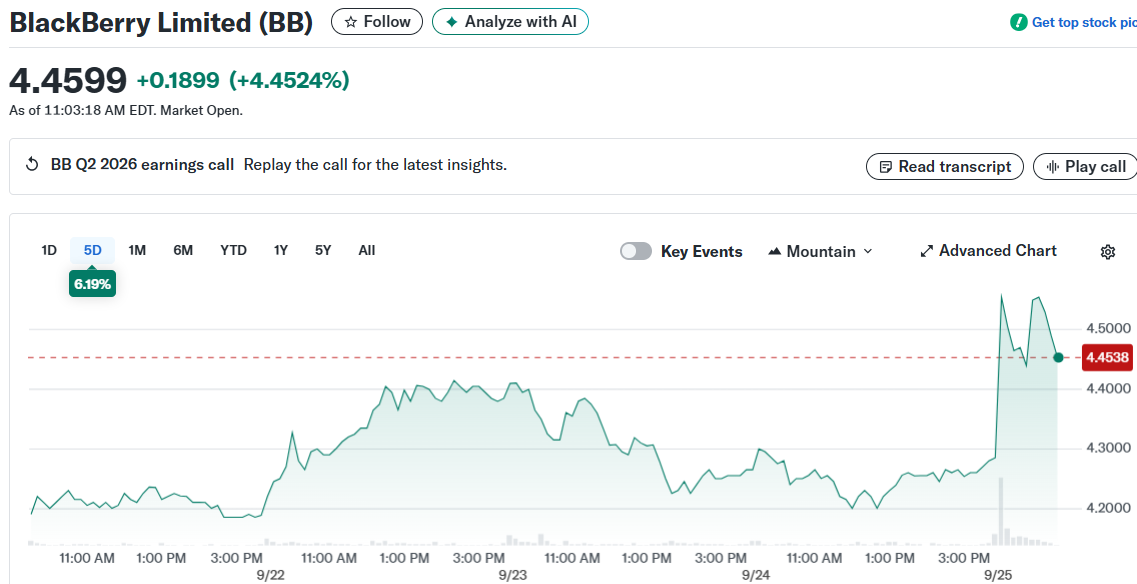Open the Read transcript button
The width and height of the screenshot is (1137, 584).
(945, 167)
